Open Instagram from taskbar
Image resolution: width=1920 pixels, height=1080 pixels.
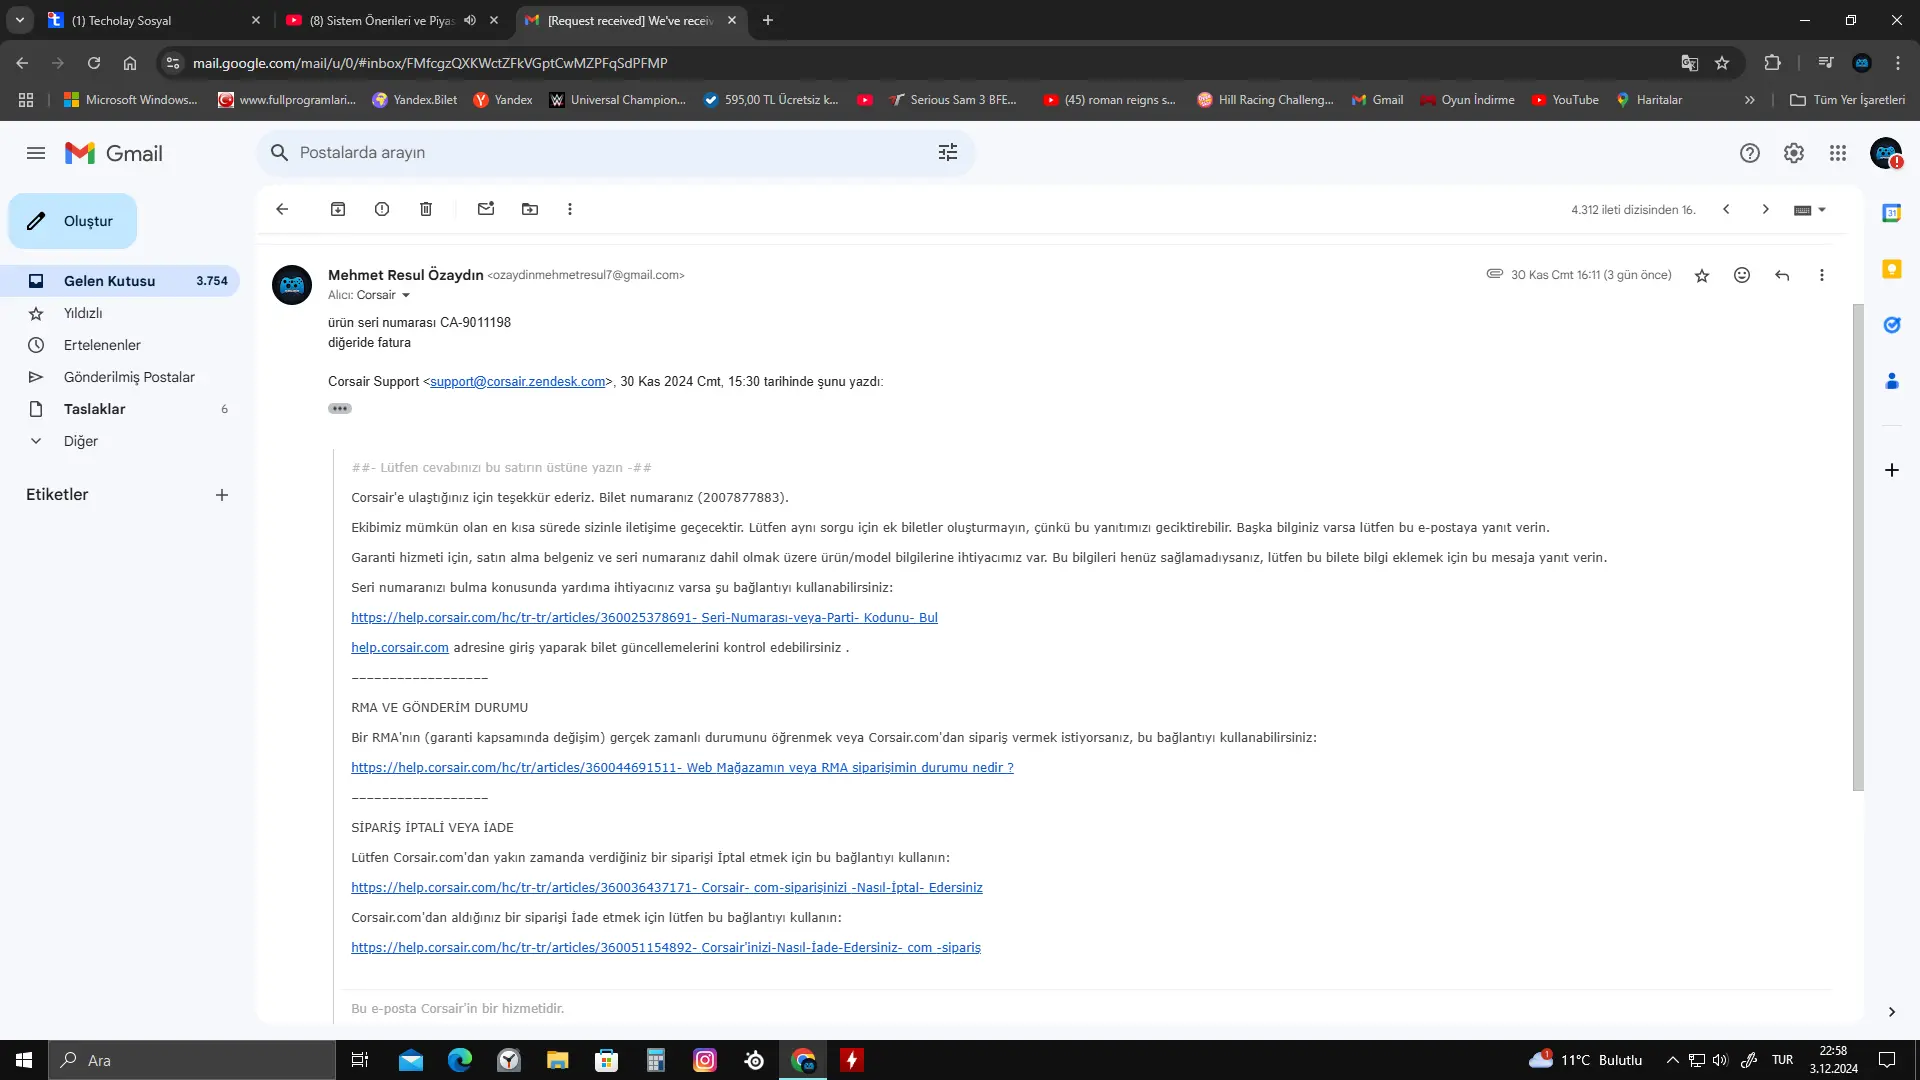705,1060
